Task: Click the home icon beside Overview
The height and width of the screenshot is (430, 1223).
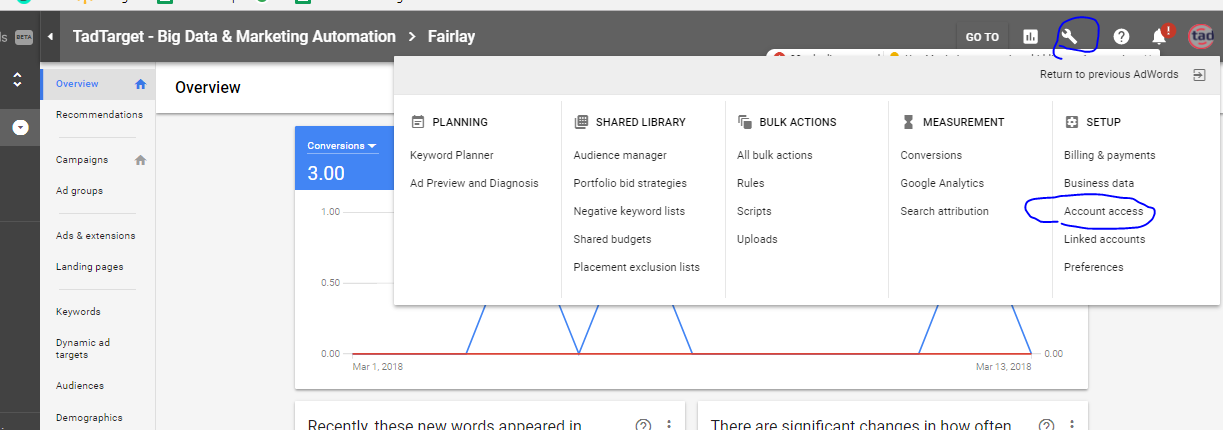Action: tap(140, 84)
